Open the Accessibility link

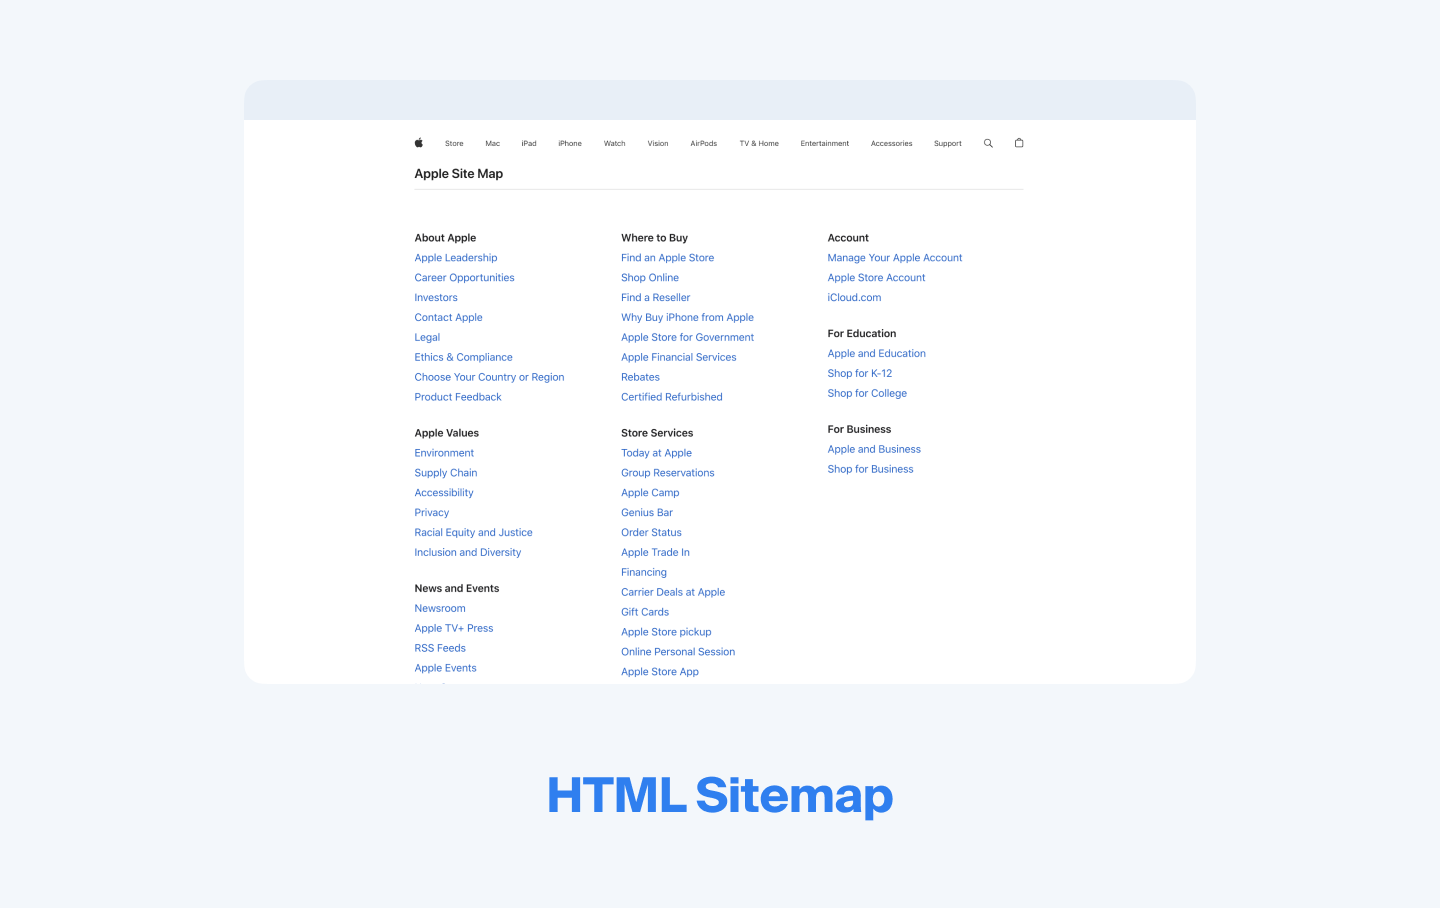pyautogui.click(x=444, y=493)
